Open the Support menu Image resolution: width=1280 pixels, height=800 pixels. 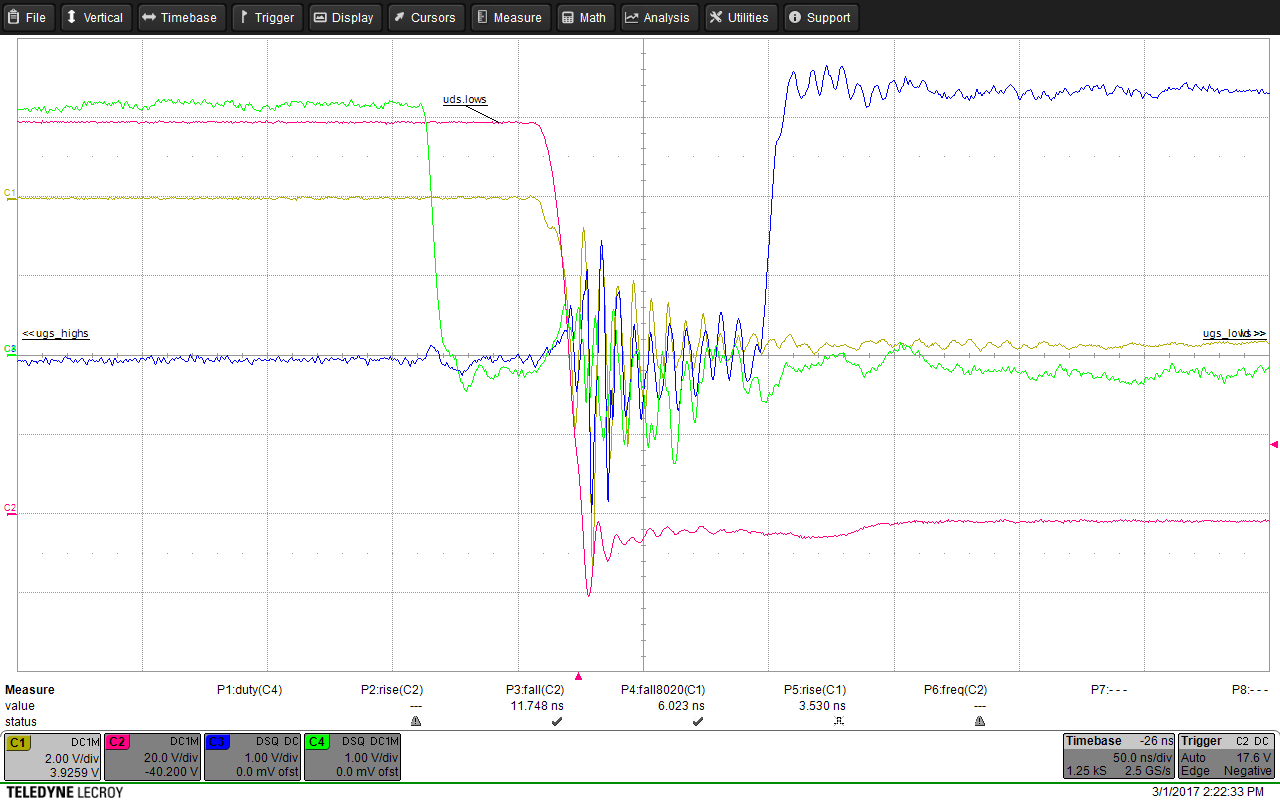820,17
